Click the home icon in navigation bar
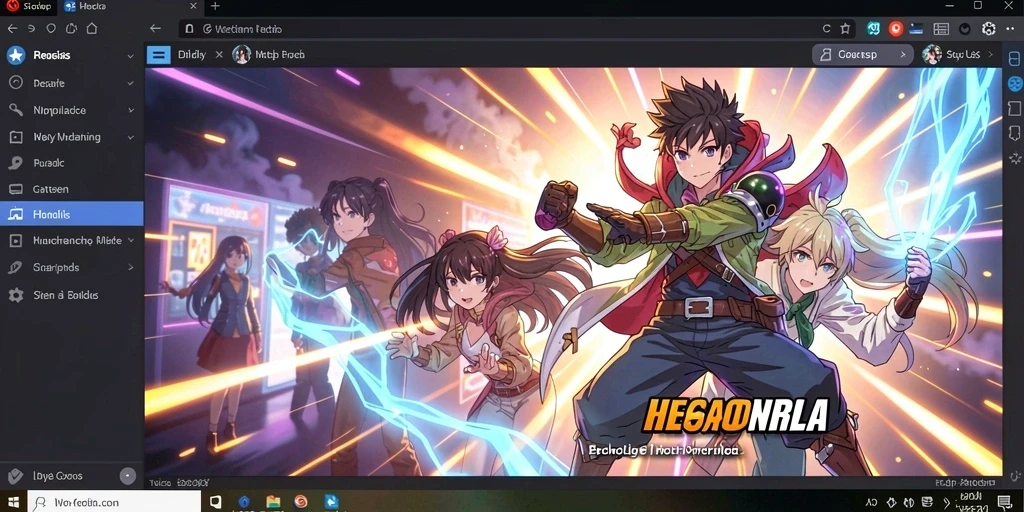Image resolution: width=1024 pixels, height=512 pixels. (x=91, y=29)
